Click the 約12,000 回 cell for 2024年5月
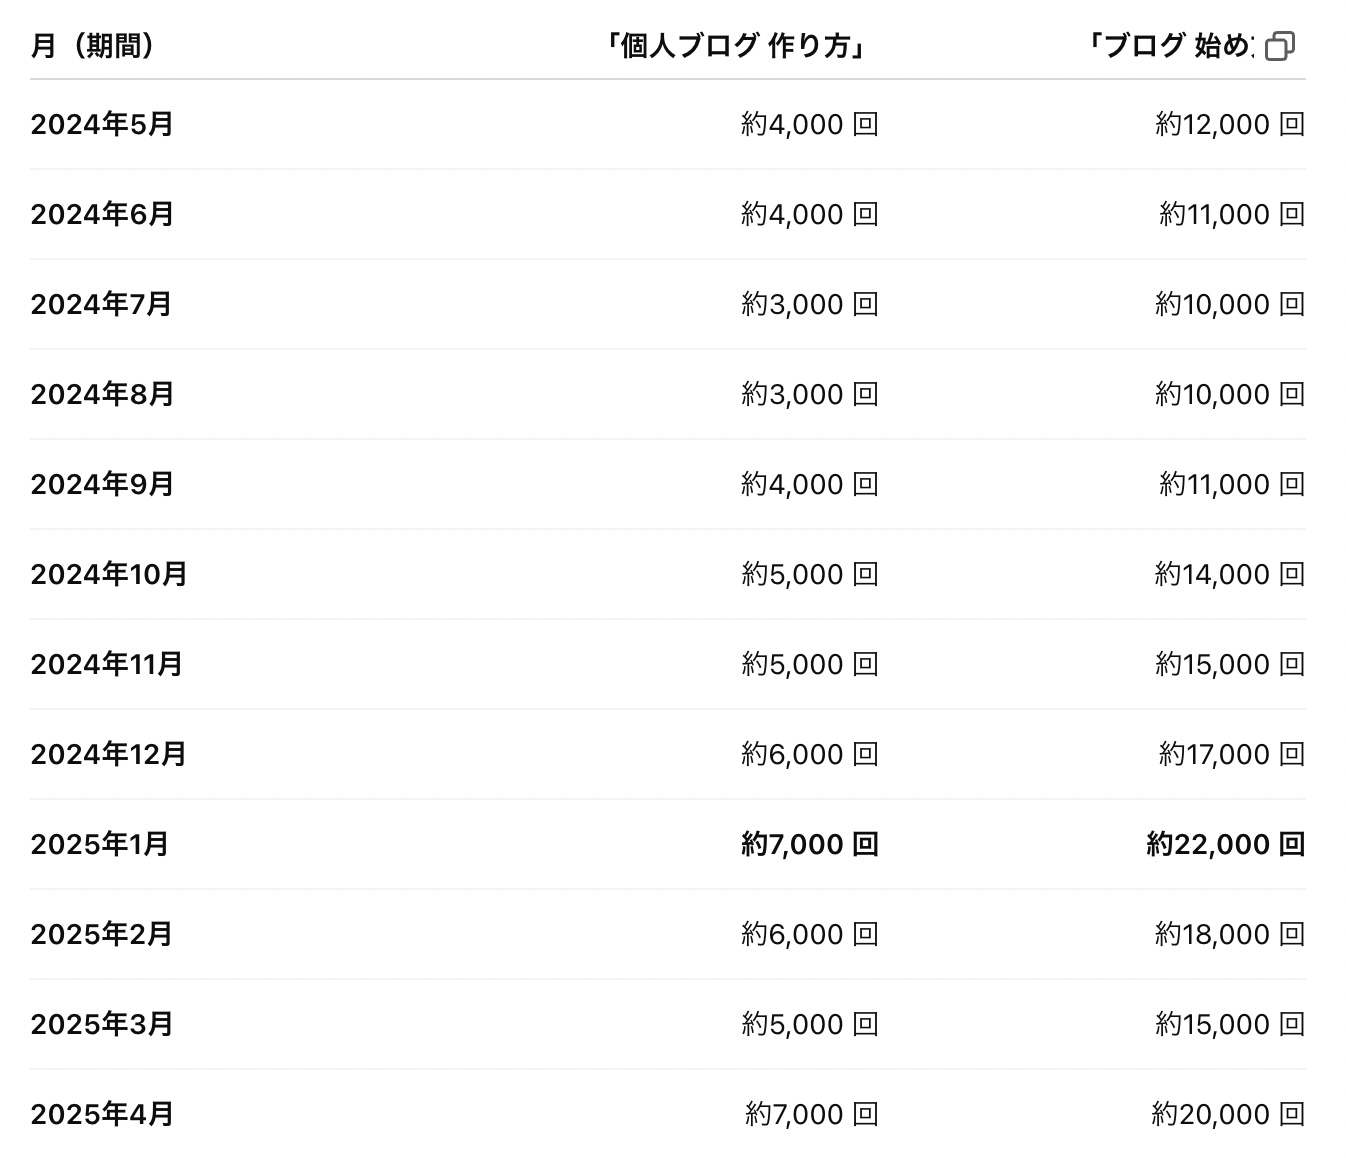Screen dimensions: 1346x1158 (1230, 124)
